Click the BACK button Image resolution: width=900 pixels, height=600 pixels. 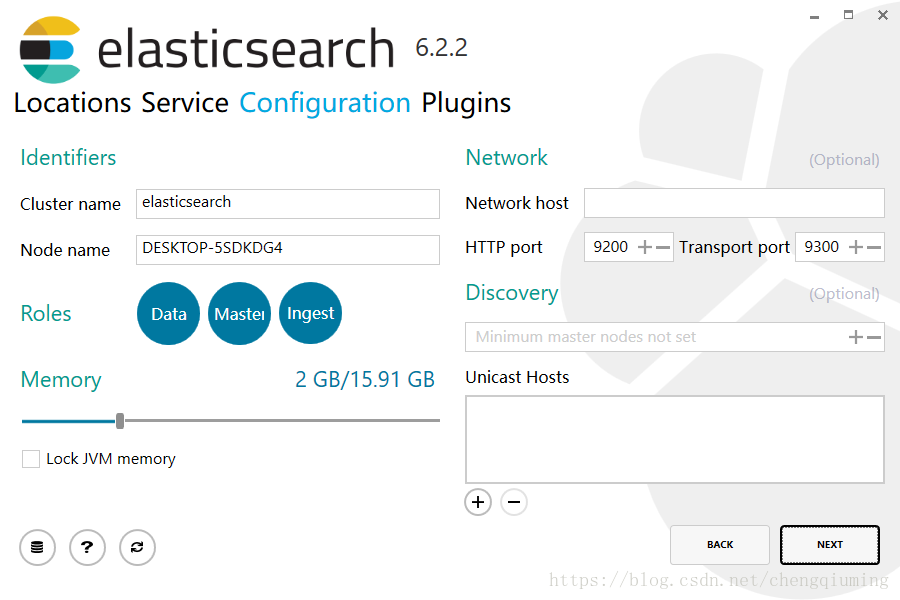[720, 545]
